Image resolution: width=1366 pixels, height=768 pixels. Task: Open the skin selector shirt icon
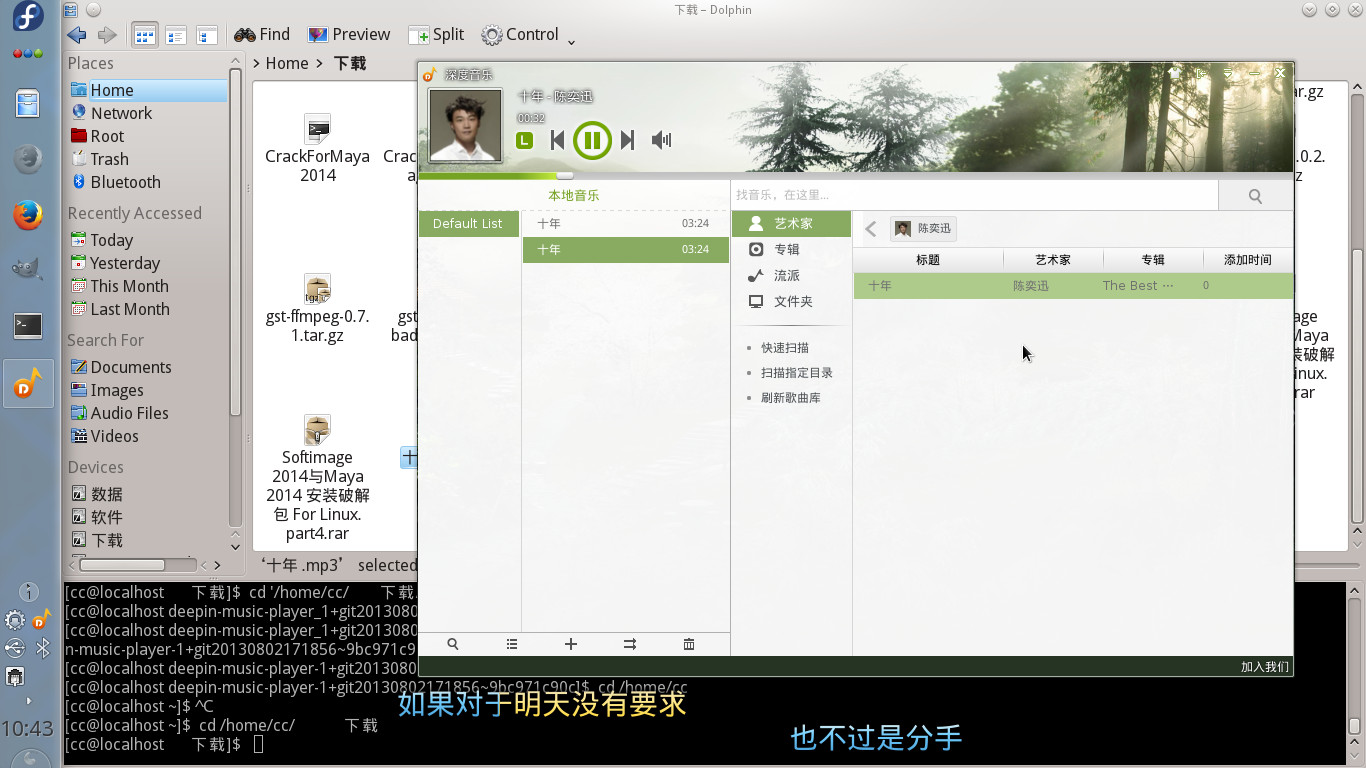point(1175,73)
